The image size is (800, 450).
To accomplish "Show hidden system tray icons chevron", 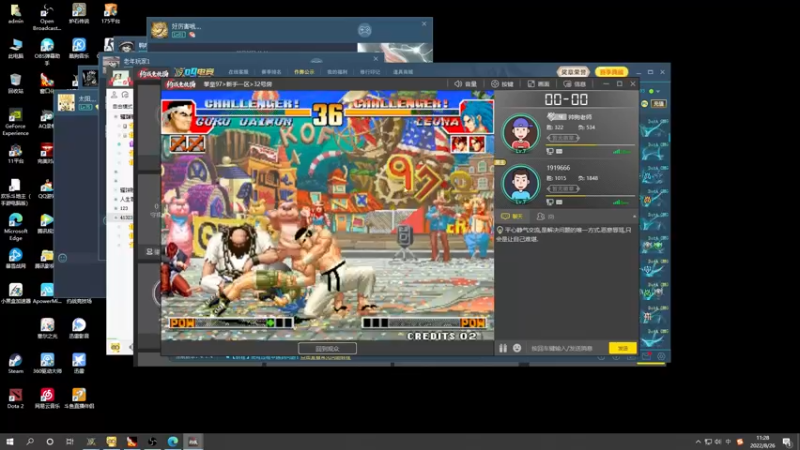I will (697, 442).
